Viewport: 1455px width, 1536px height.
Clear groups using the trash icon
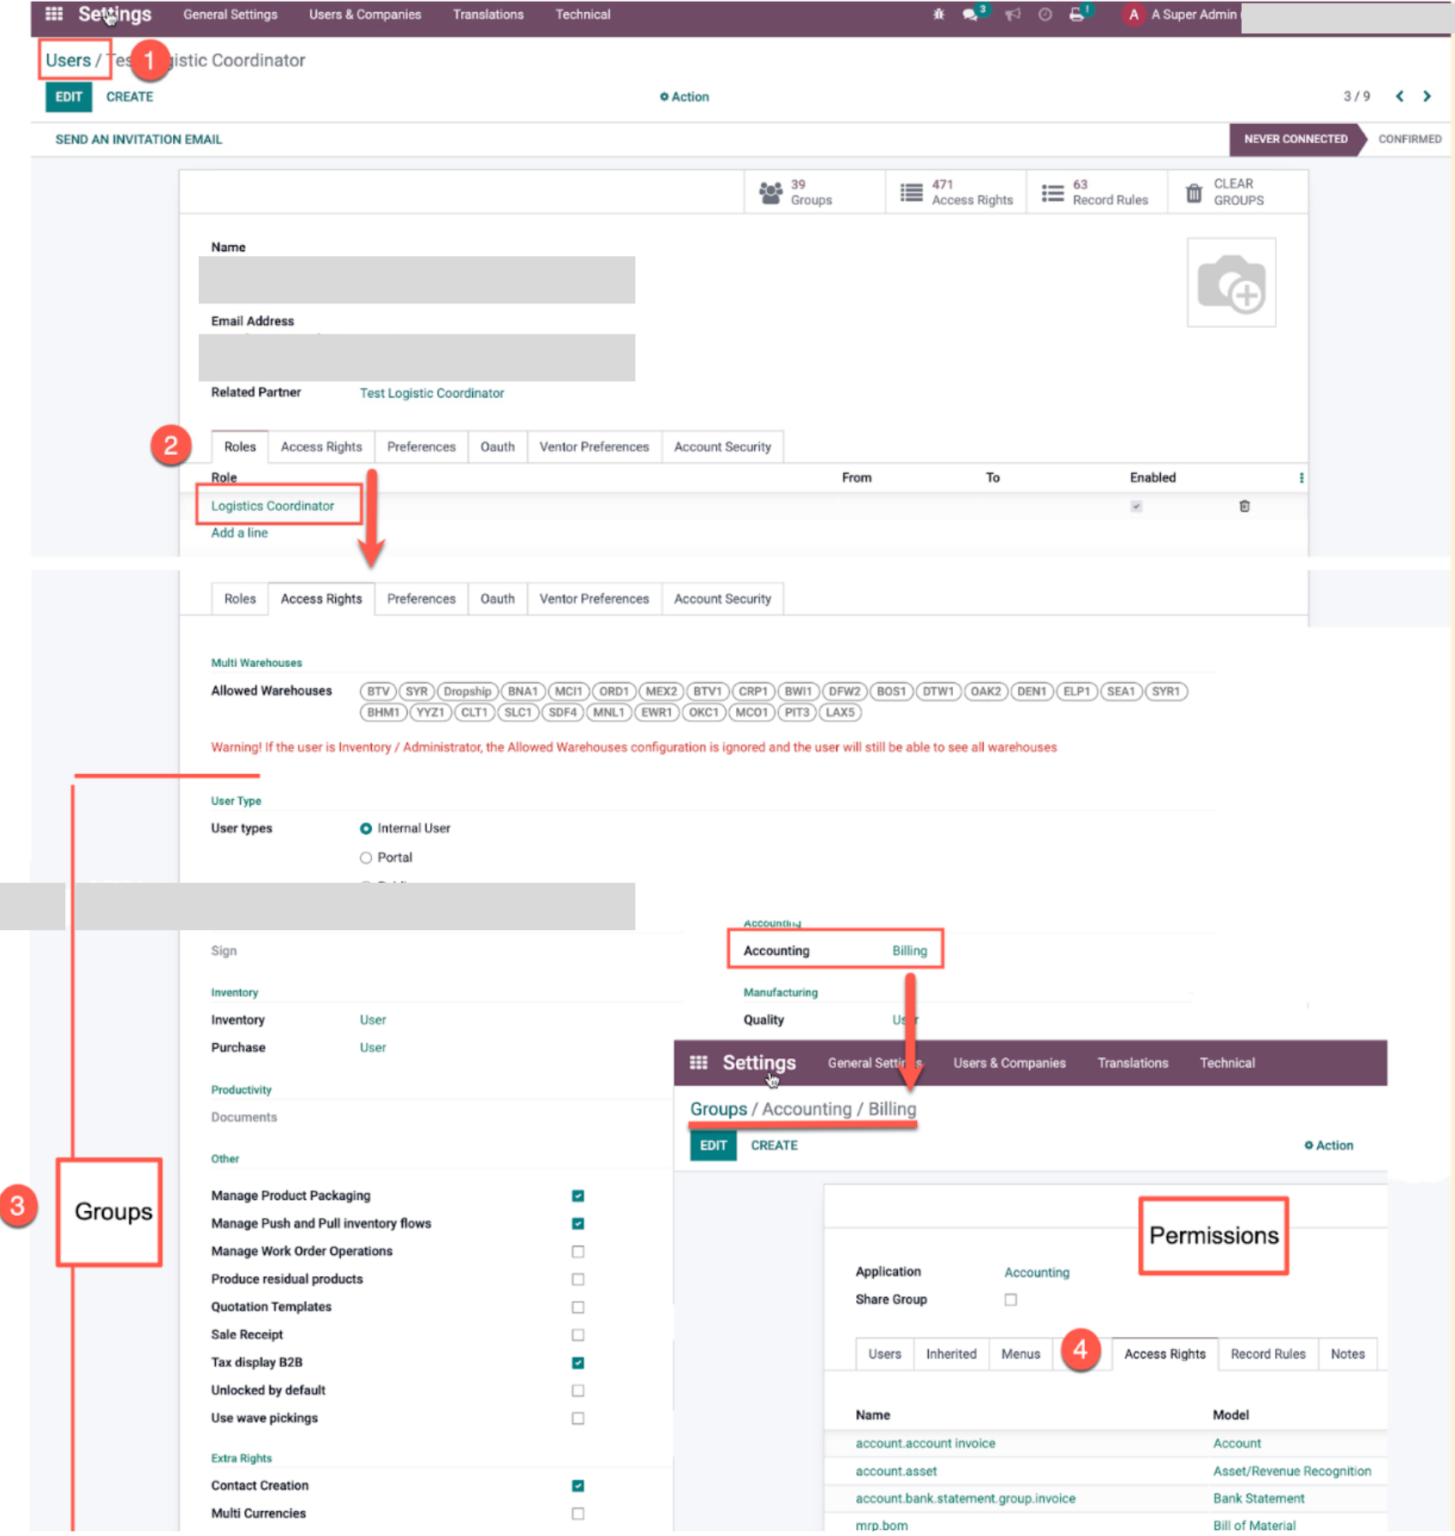[x=1193, y=191]
